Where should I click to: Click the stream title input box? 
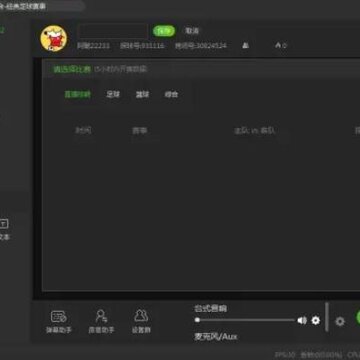click(x=112, y=31)
